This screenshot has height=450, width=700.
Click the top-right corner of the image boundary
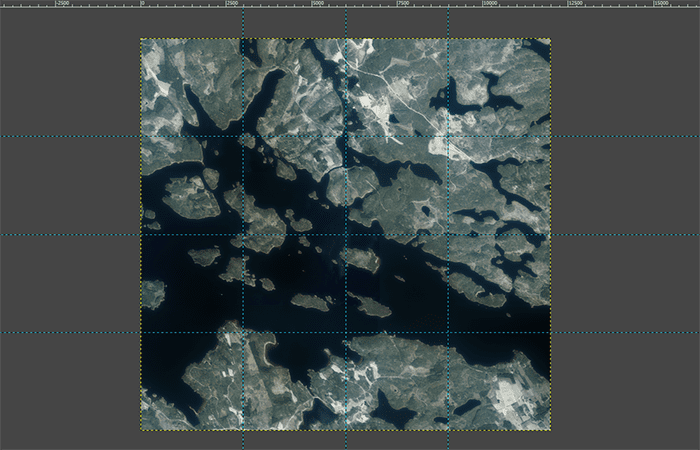[550, 38]
